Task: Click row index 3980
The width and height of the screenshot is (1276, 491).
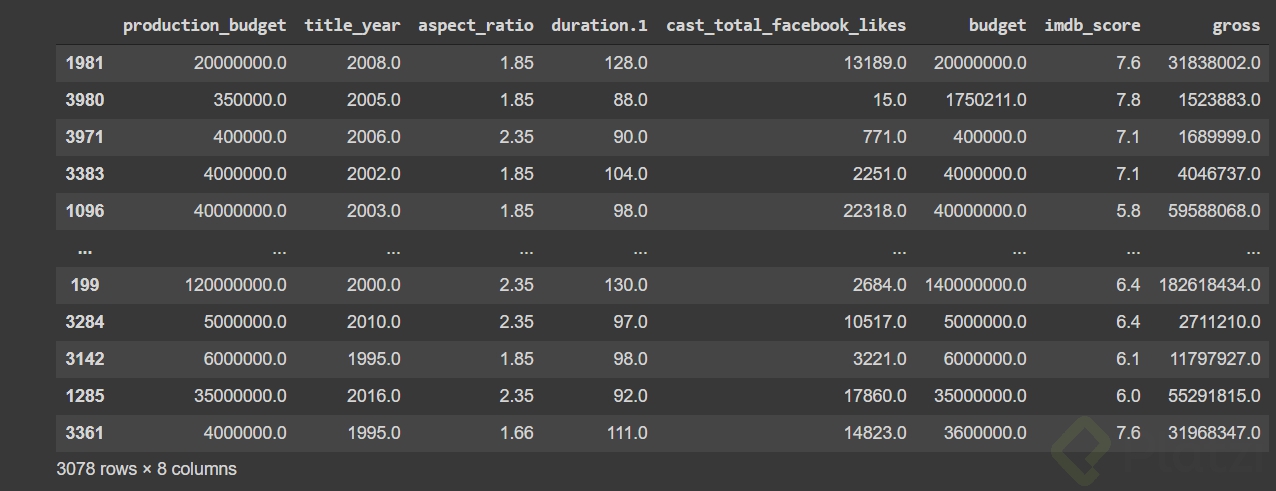Action: tap(85, 100)
